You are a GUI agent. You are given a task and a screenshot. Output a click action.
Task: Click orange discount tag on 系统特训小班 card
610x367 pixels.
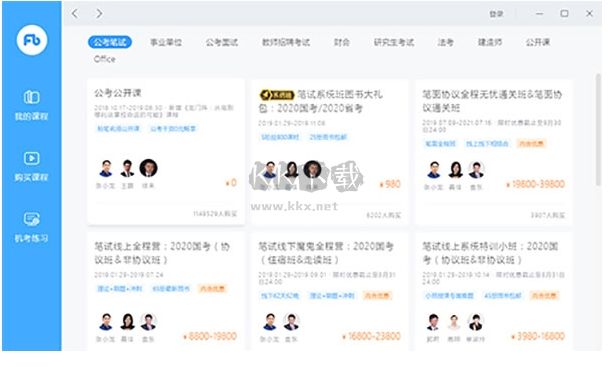tap(543, 295)
